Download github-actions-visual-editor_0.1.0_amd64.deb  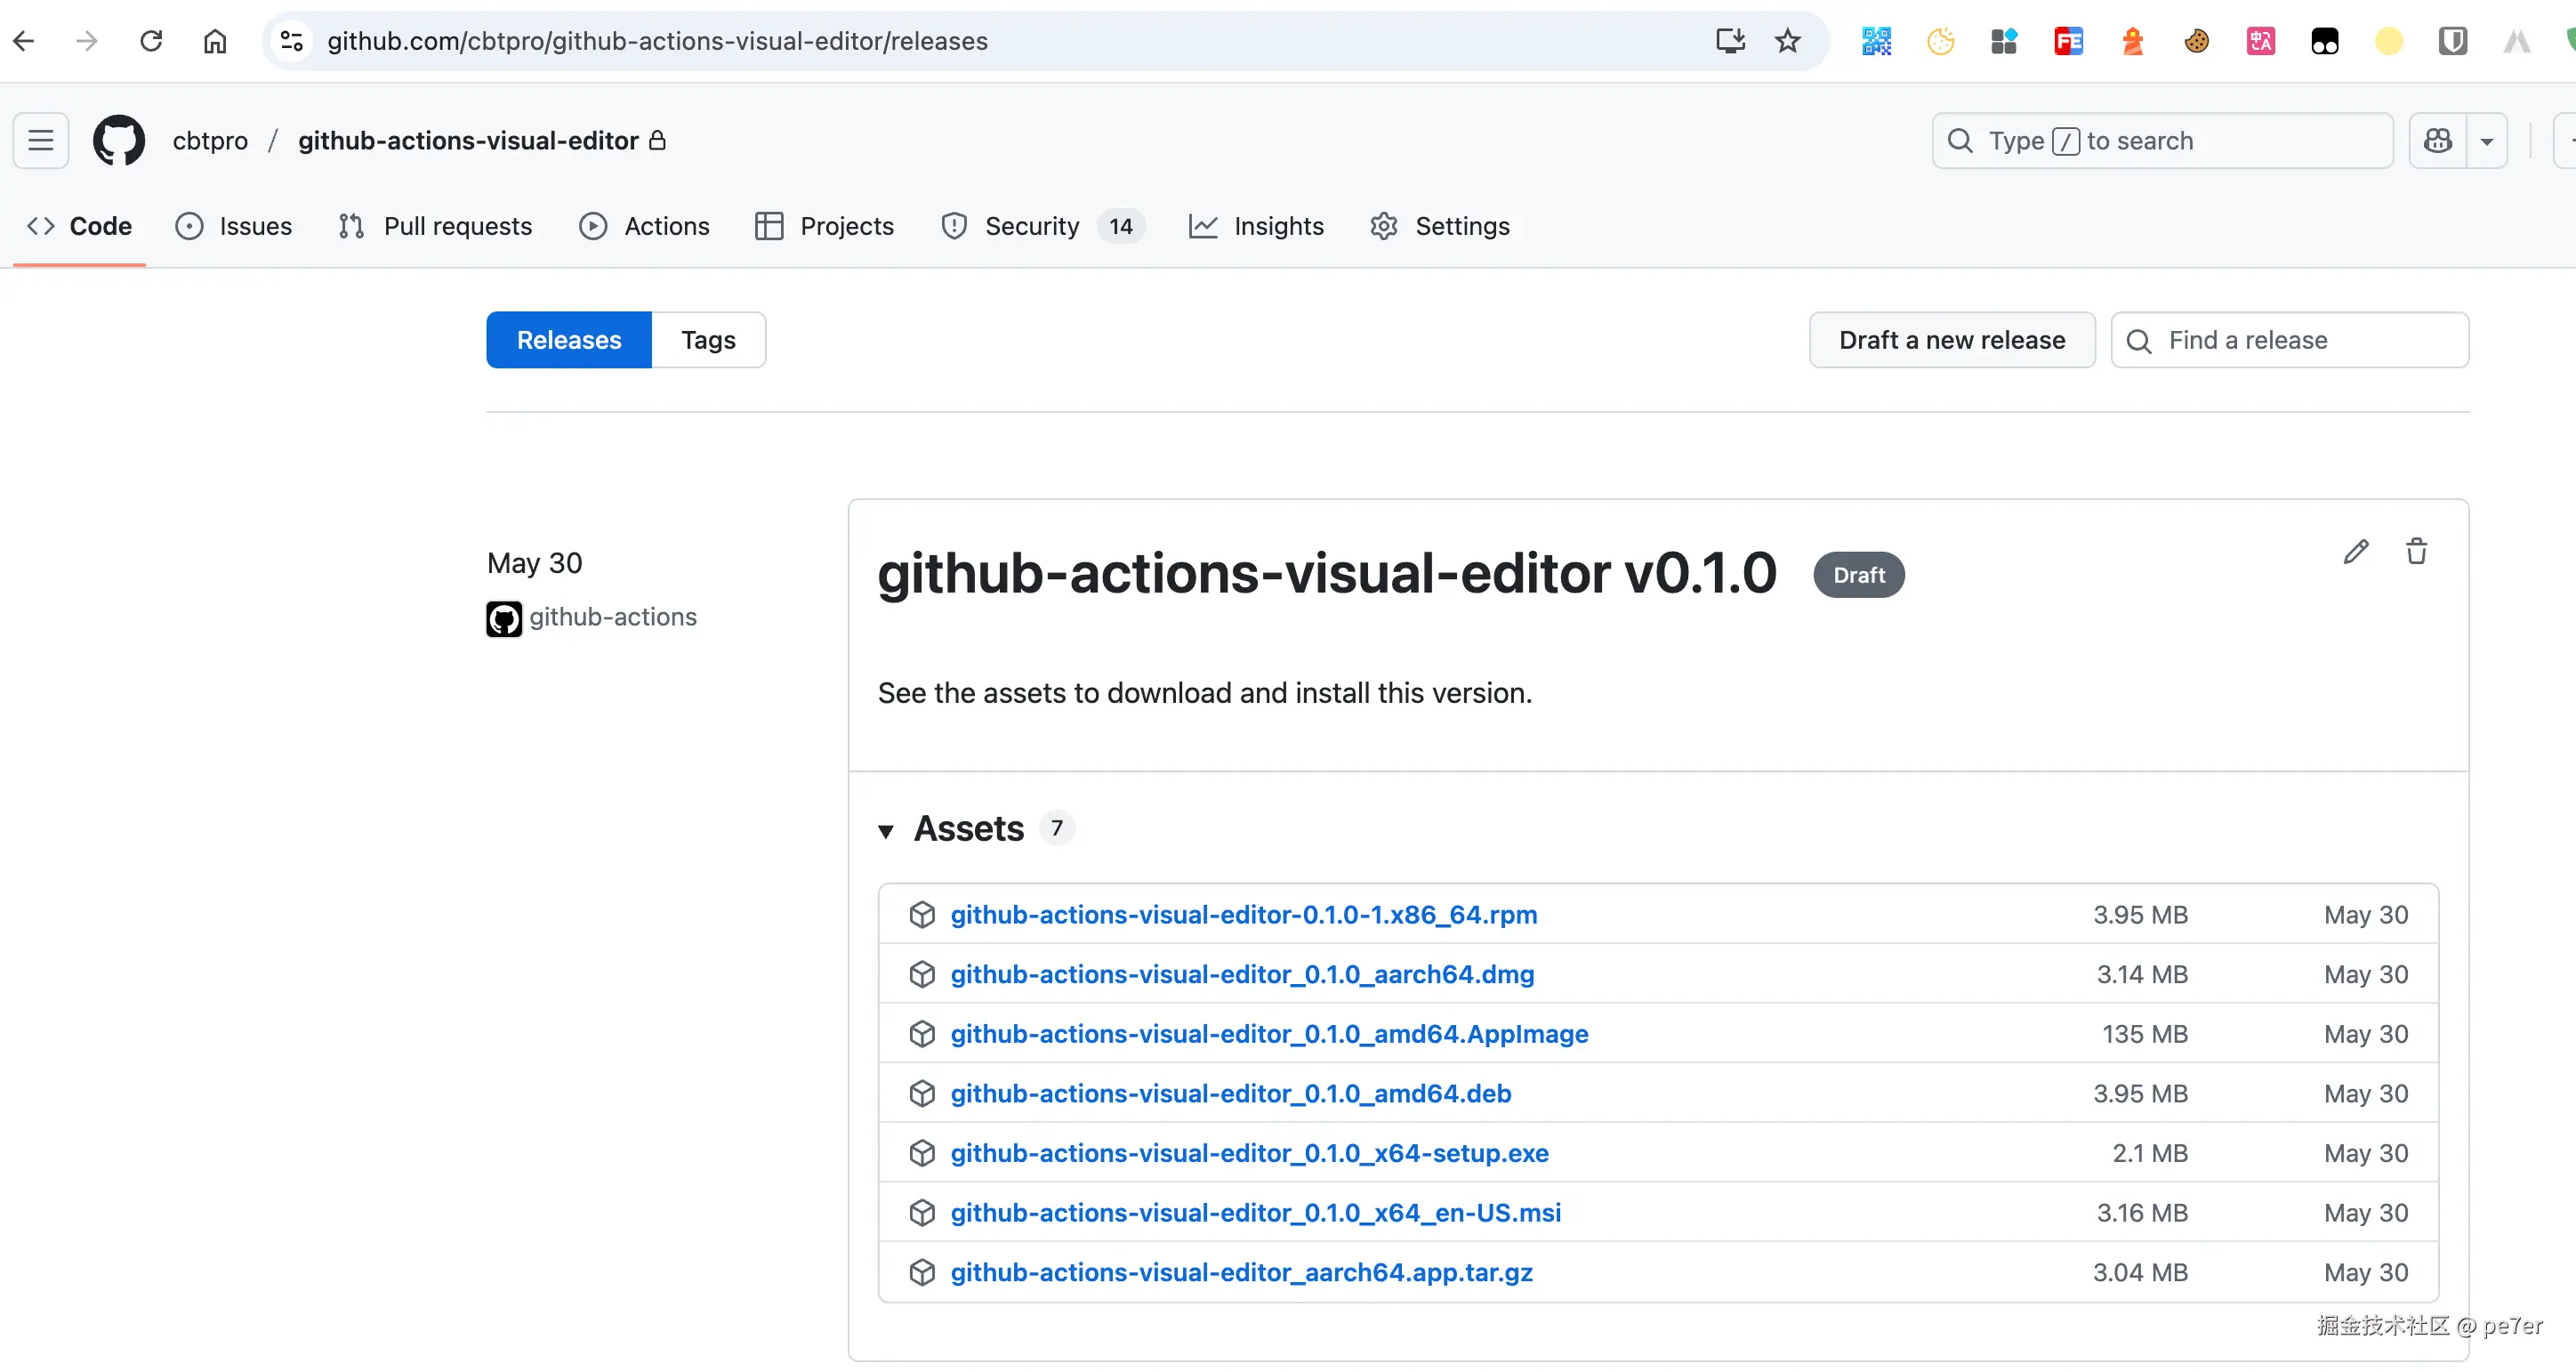[x=1231, y=1093]
